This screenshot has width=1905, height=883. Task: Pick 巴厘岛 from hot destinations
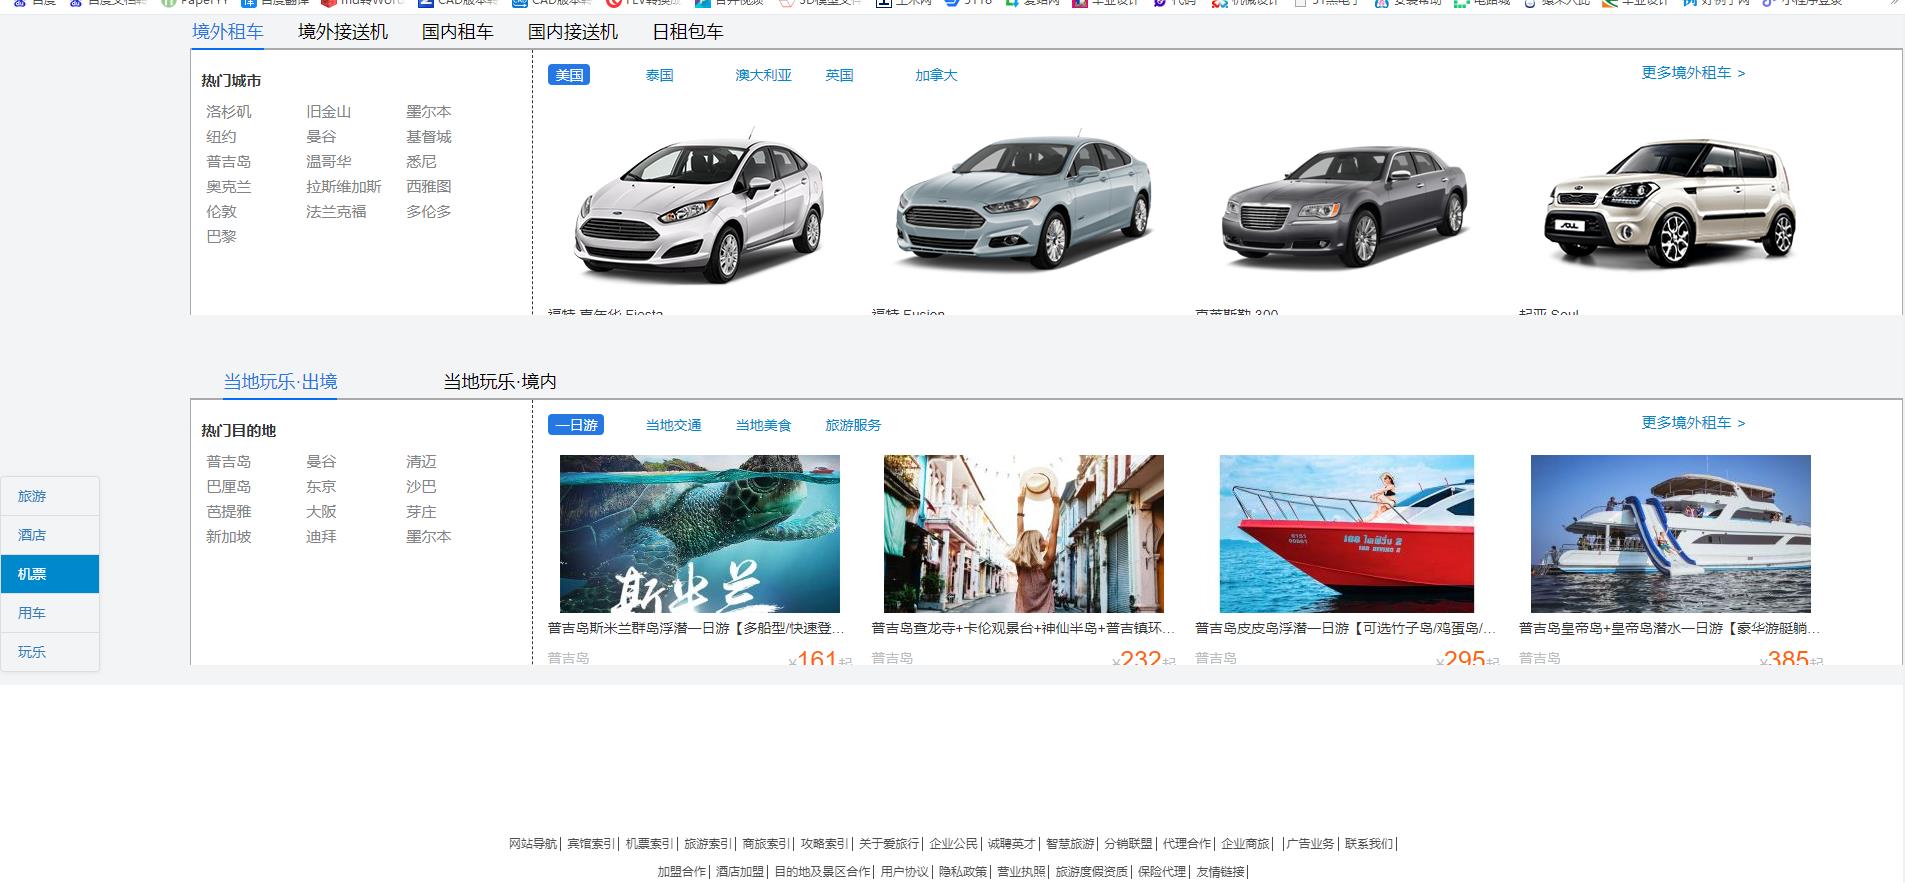click(229, 487)
